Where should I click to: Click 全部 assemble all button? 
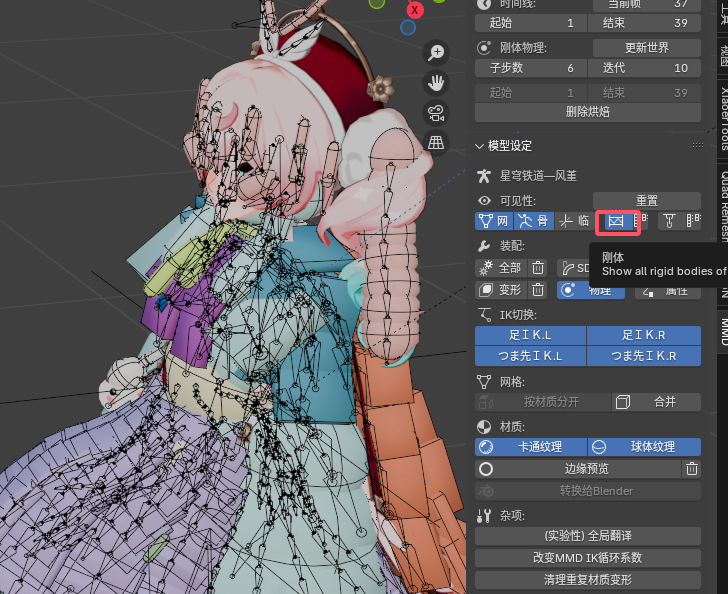coord(501,268)
